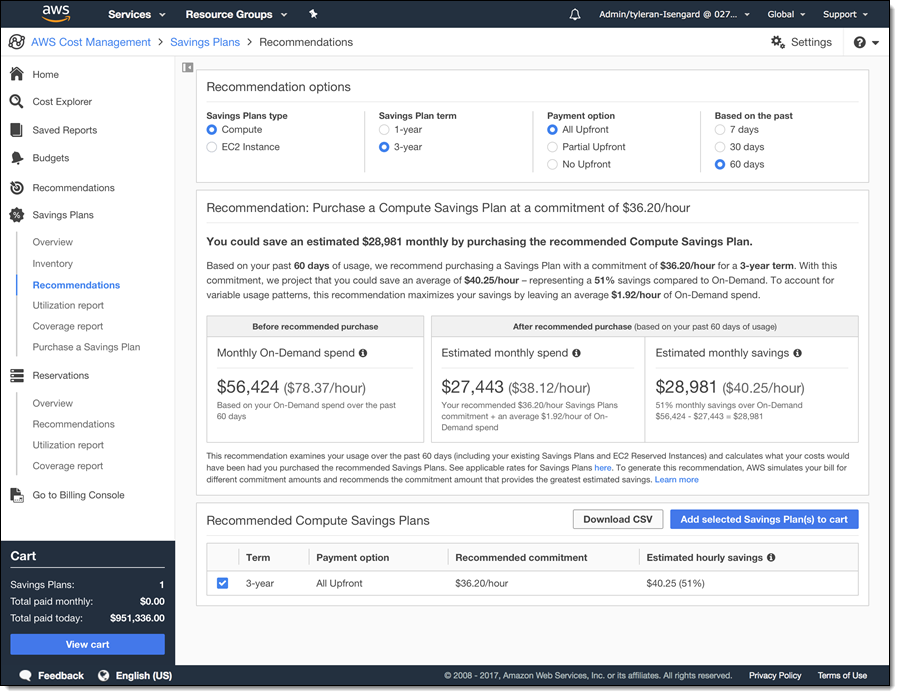Click the globe language icon
900x696 pixels.
(103, 675)
